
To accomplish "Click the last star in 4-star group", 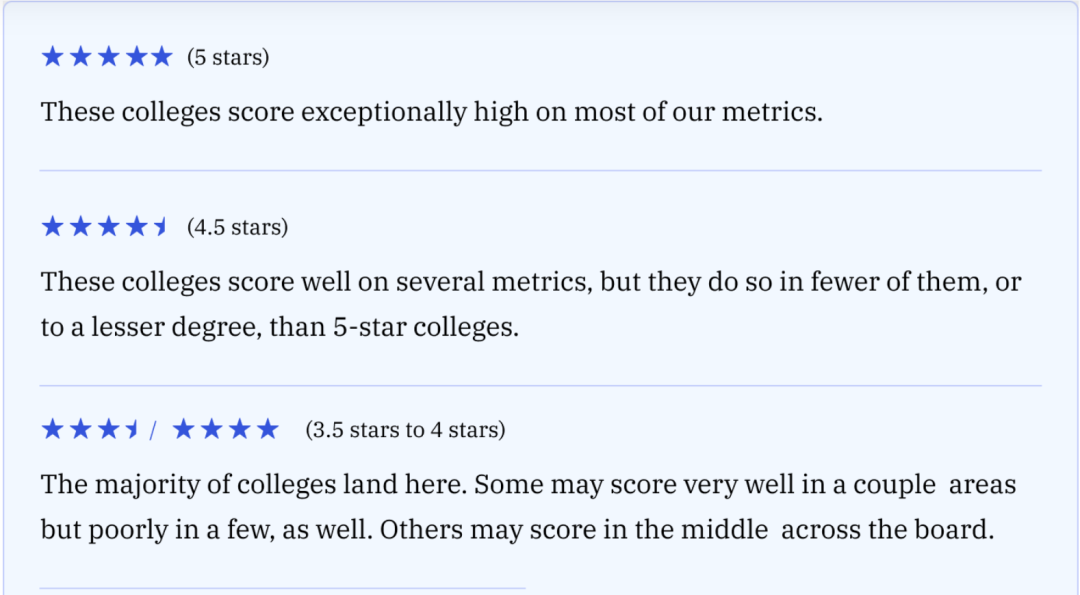I will pyautogui.click(x=267, y=429).
